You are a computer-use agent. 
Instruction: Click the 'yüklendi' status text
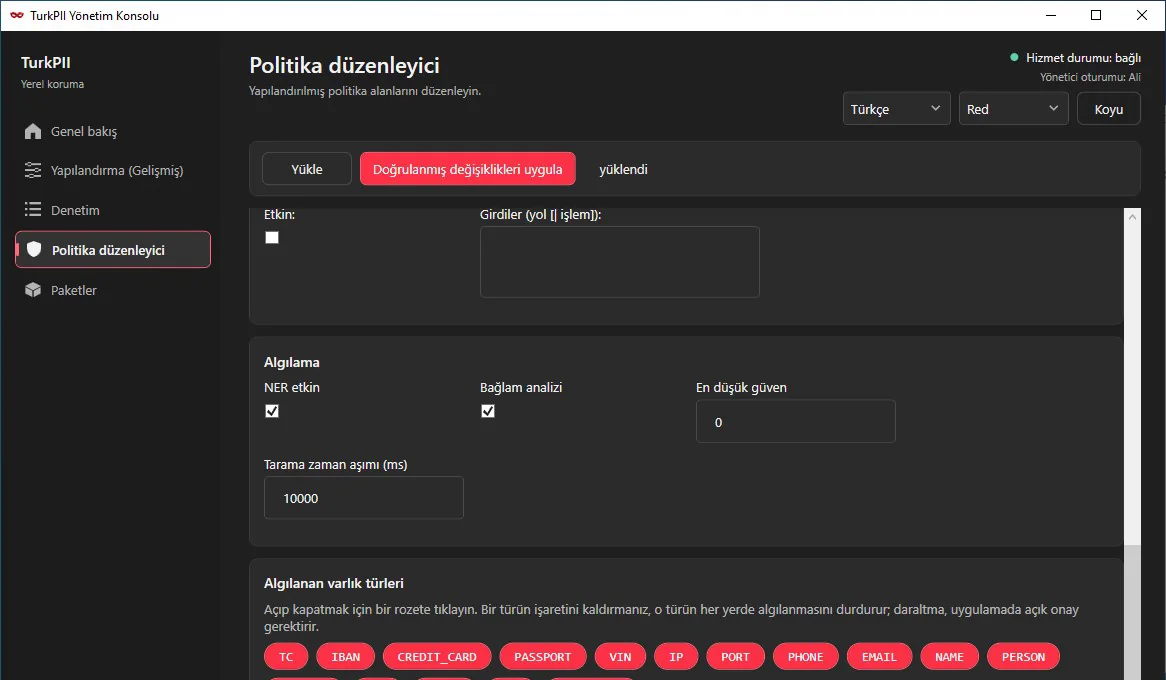(623, 169)
